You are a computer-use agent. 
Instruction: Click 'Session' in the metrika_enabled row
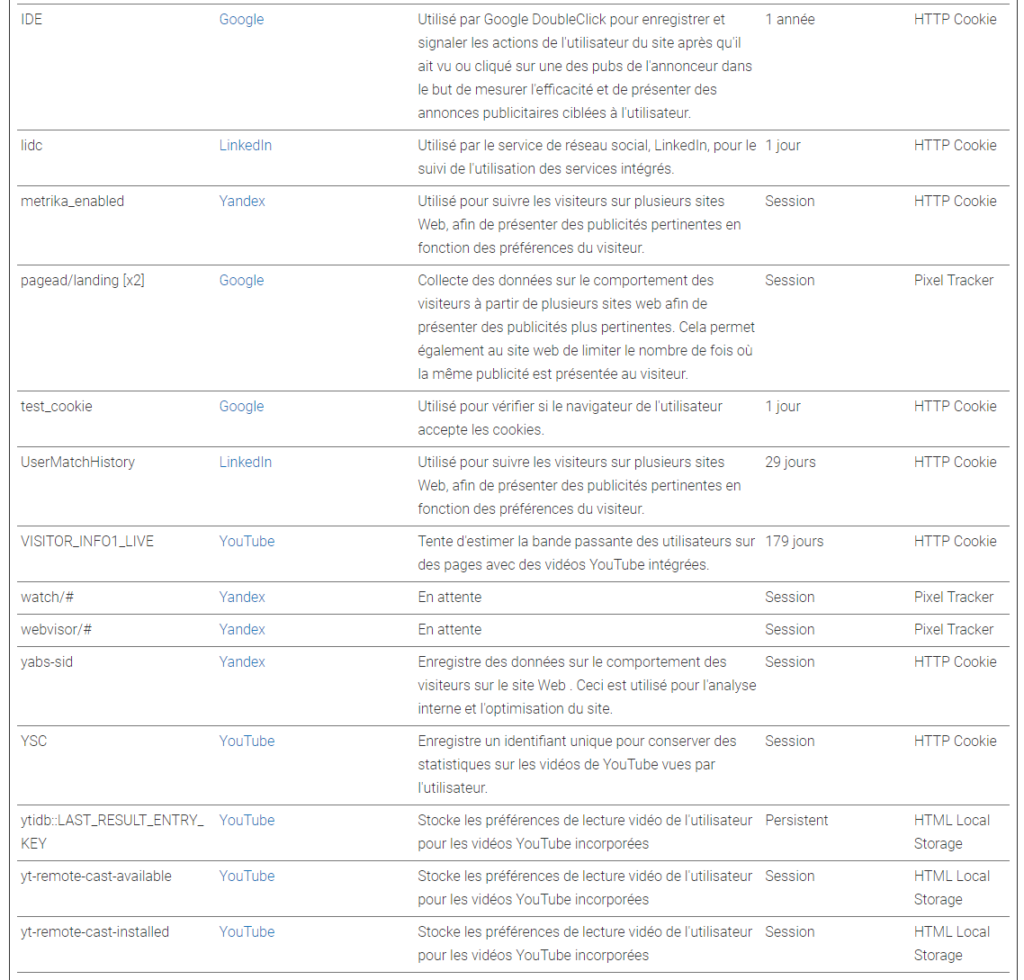(790, 201)
